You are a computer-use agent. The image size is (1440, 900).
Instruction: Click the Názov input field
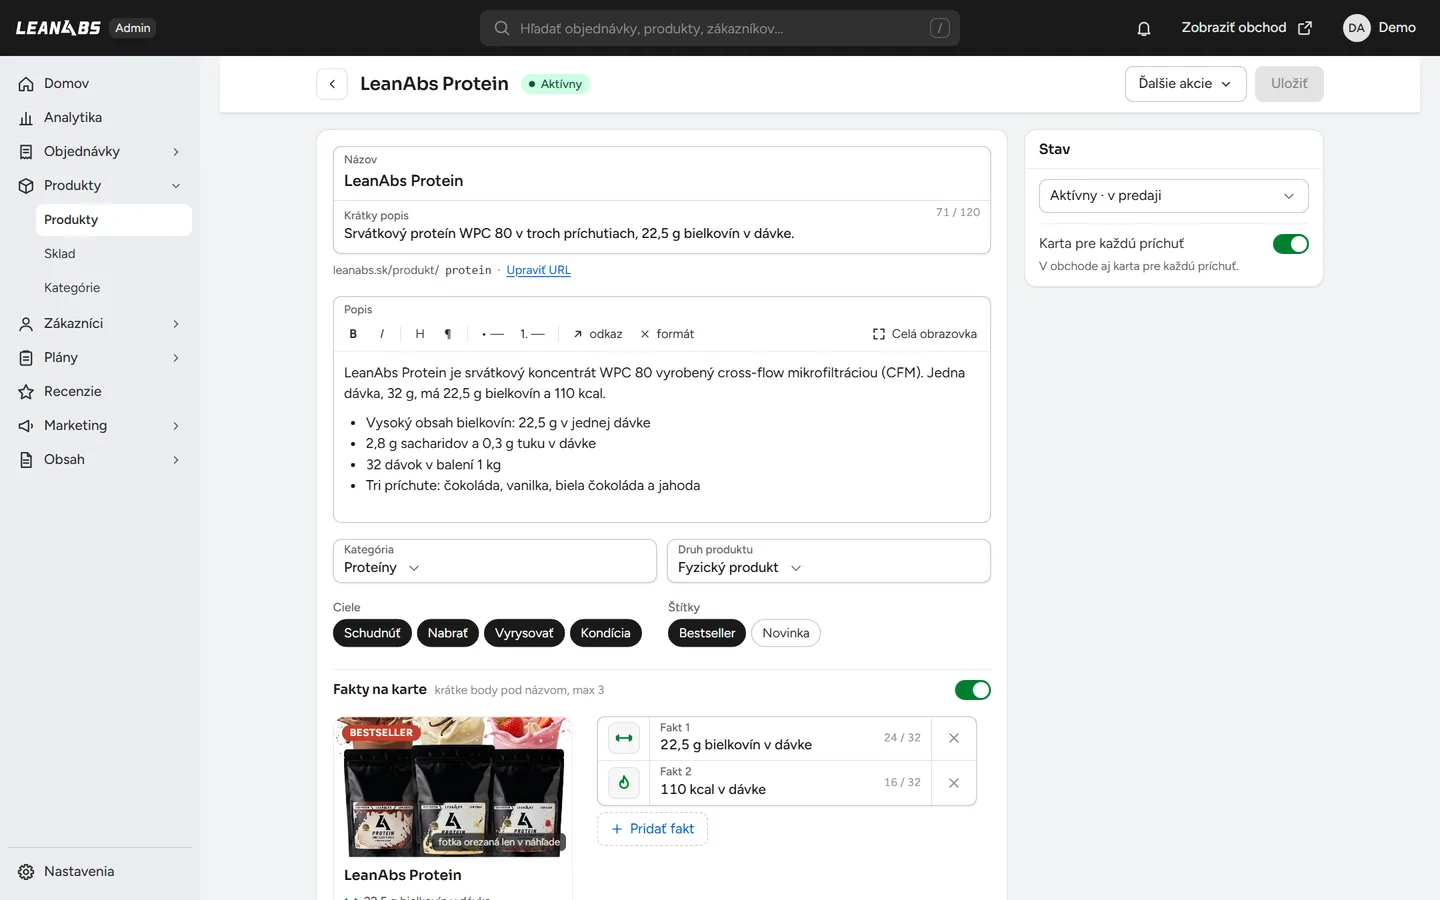click(x=662, y=174)
